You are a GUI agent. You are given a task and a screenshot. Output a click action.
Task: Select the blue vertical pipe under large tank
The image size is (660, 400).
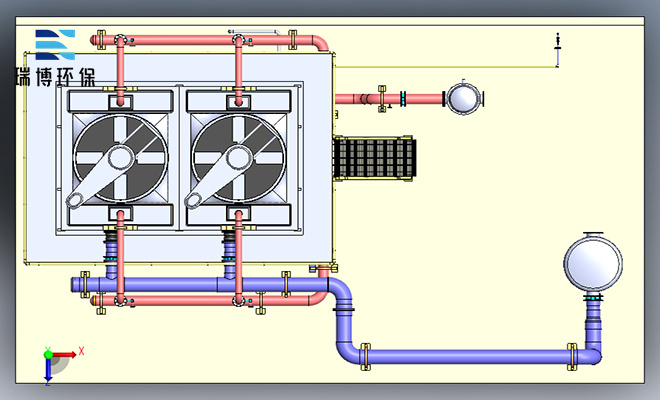[x=593, y=320]
